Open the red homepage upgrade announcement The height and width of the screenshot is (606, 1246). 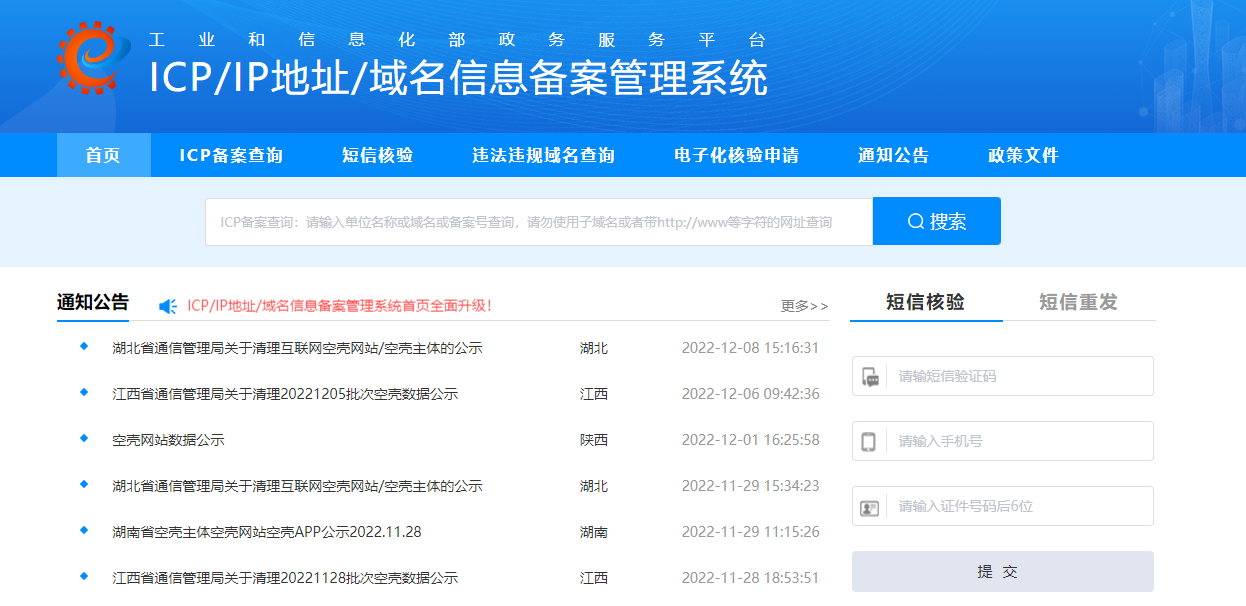coord(340,306)
